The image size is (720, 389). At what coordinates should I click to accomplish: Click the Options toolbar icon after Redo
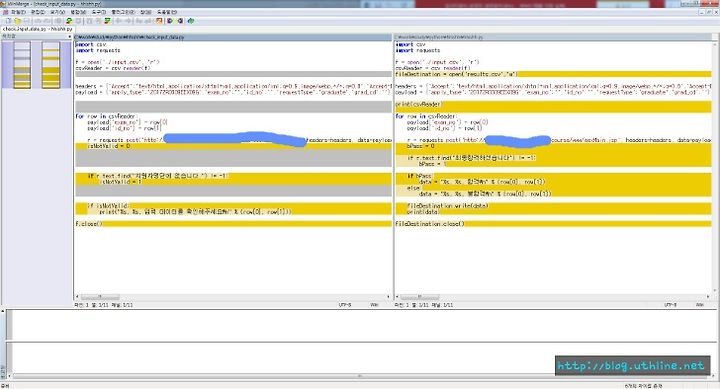[x=59, y=21]
